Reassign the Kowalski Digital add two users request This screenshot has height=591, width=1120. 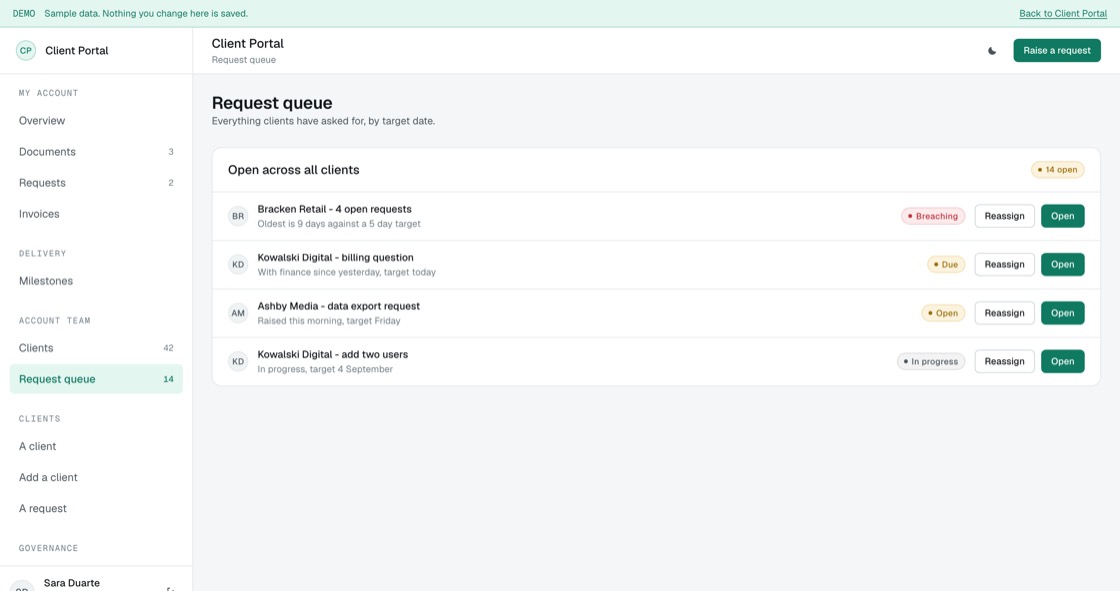(x=1004, y=362)
